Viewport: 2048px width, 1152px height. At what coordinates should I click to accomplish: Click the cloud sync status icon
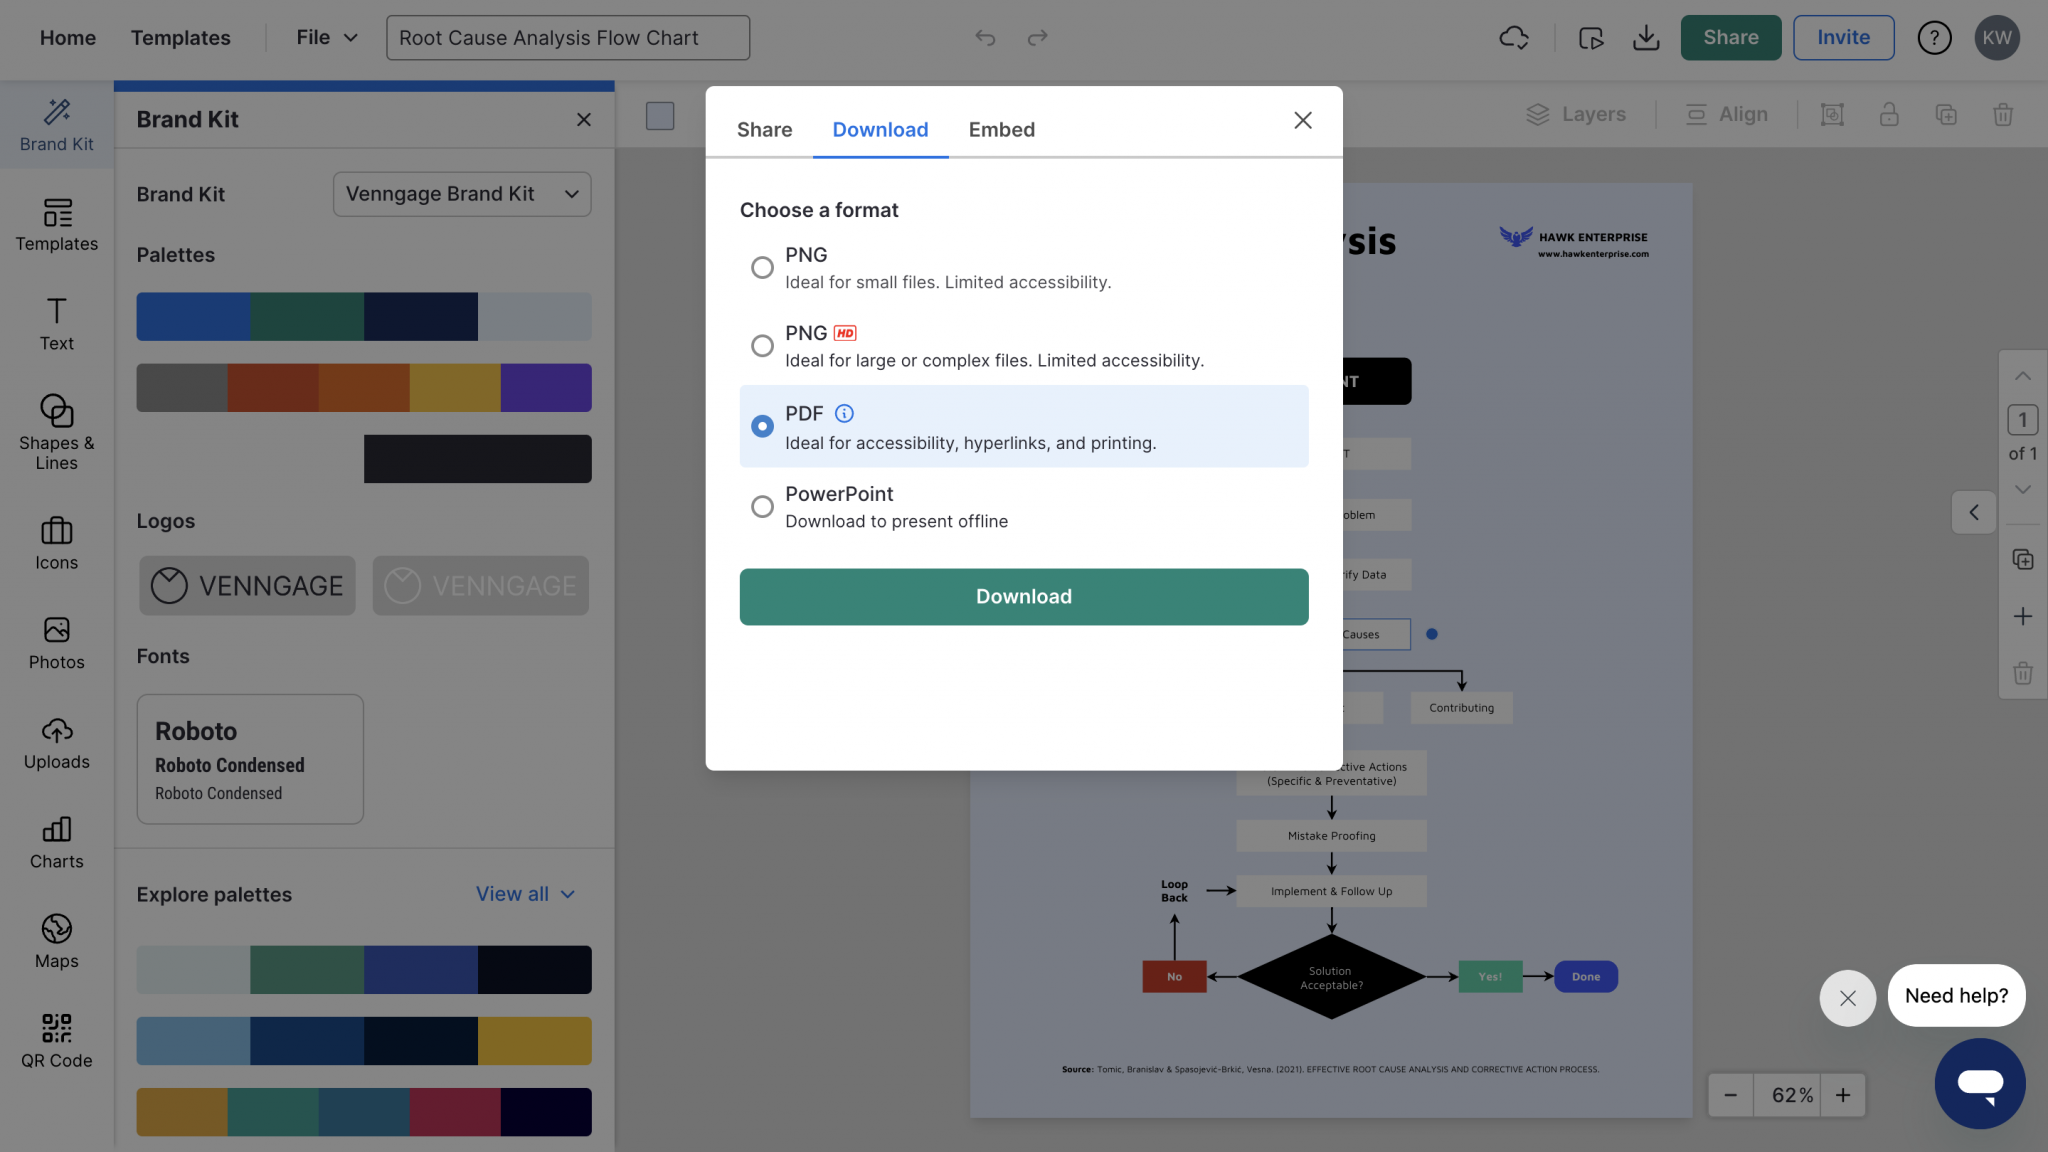pos(1513,38)
